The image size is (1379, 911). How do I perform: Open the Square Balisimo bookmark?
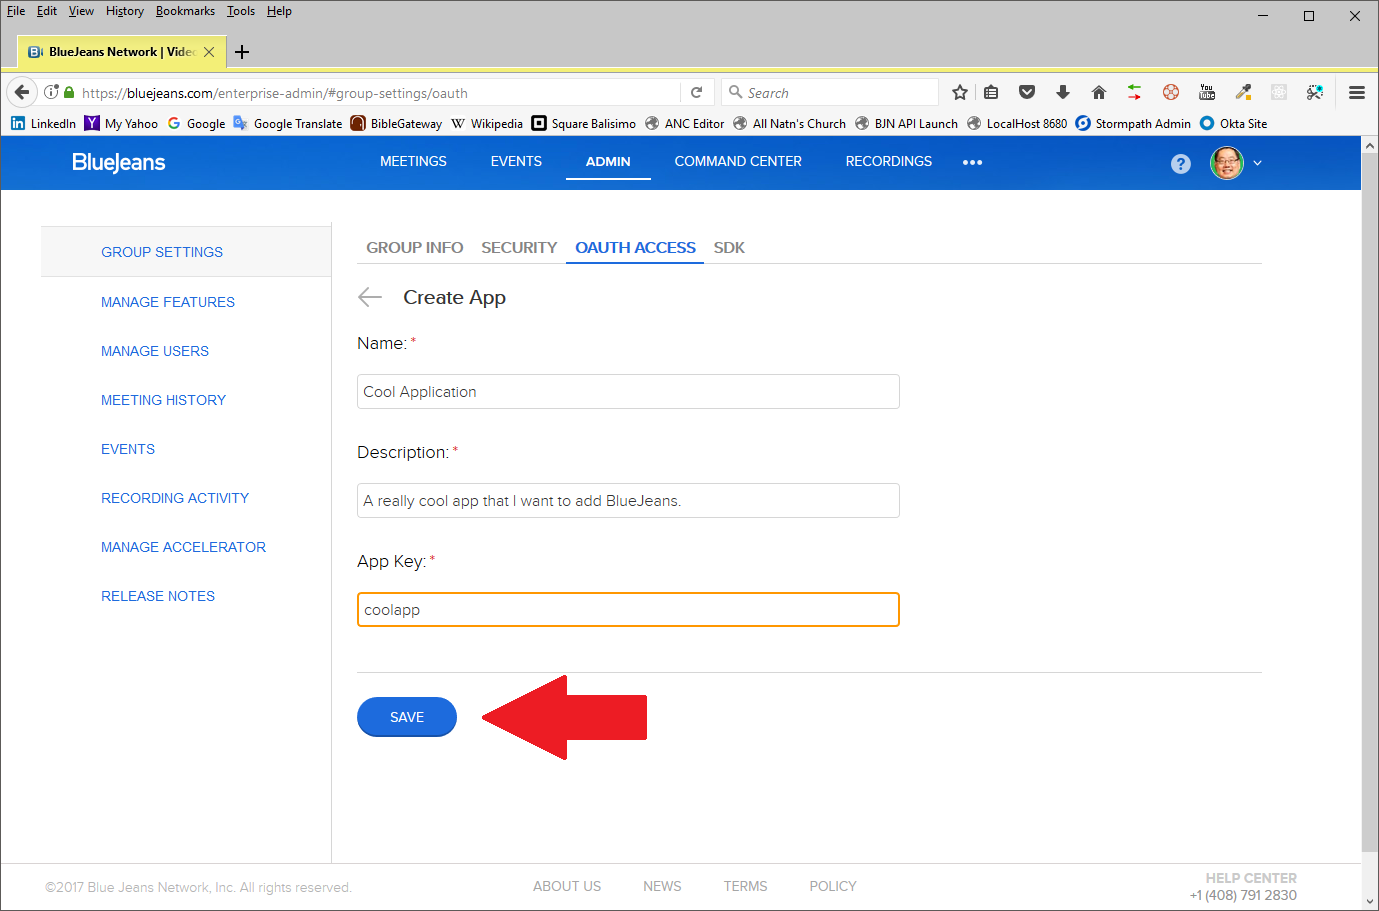tap(583, 123)
